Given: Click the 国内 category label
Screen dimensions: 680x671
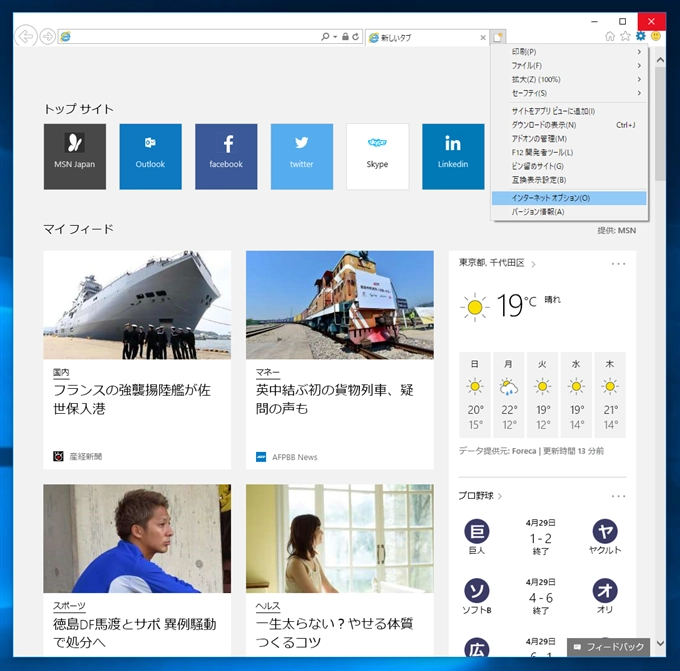Looking at the screenshot, I should [61, 372].
